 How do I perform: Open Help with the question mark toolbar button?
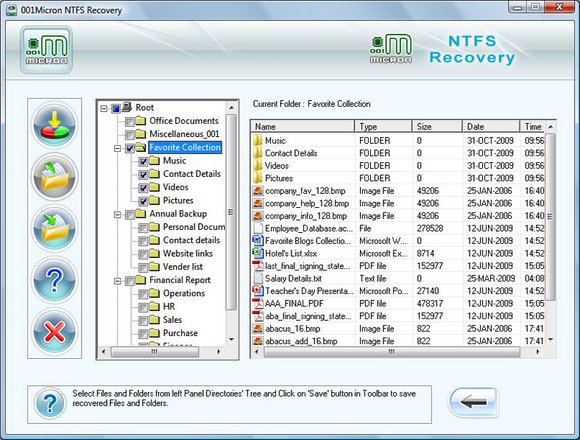[54, 280]
